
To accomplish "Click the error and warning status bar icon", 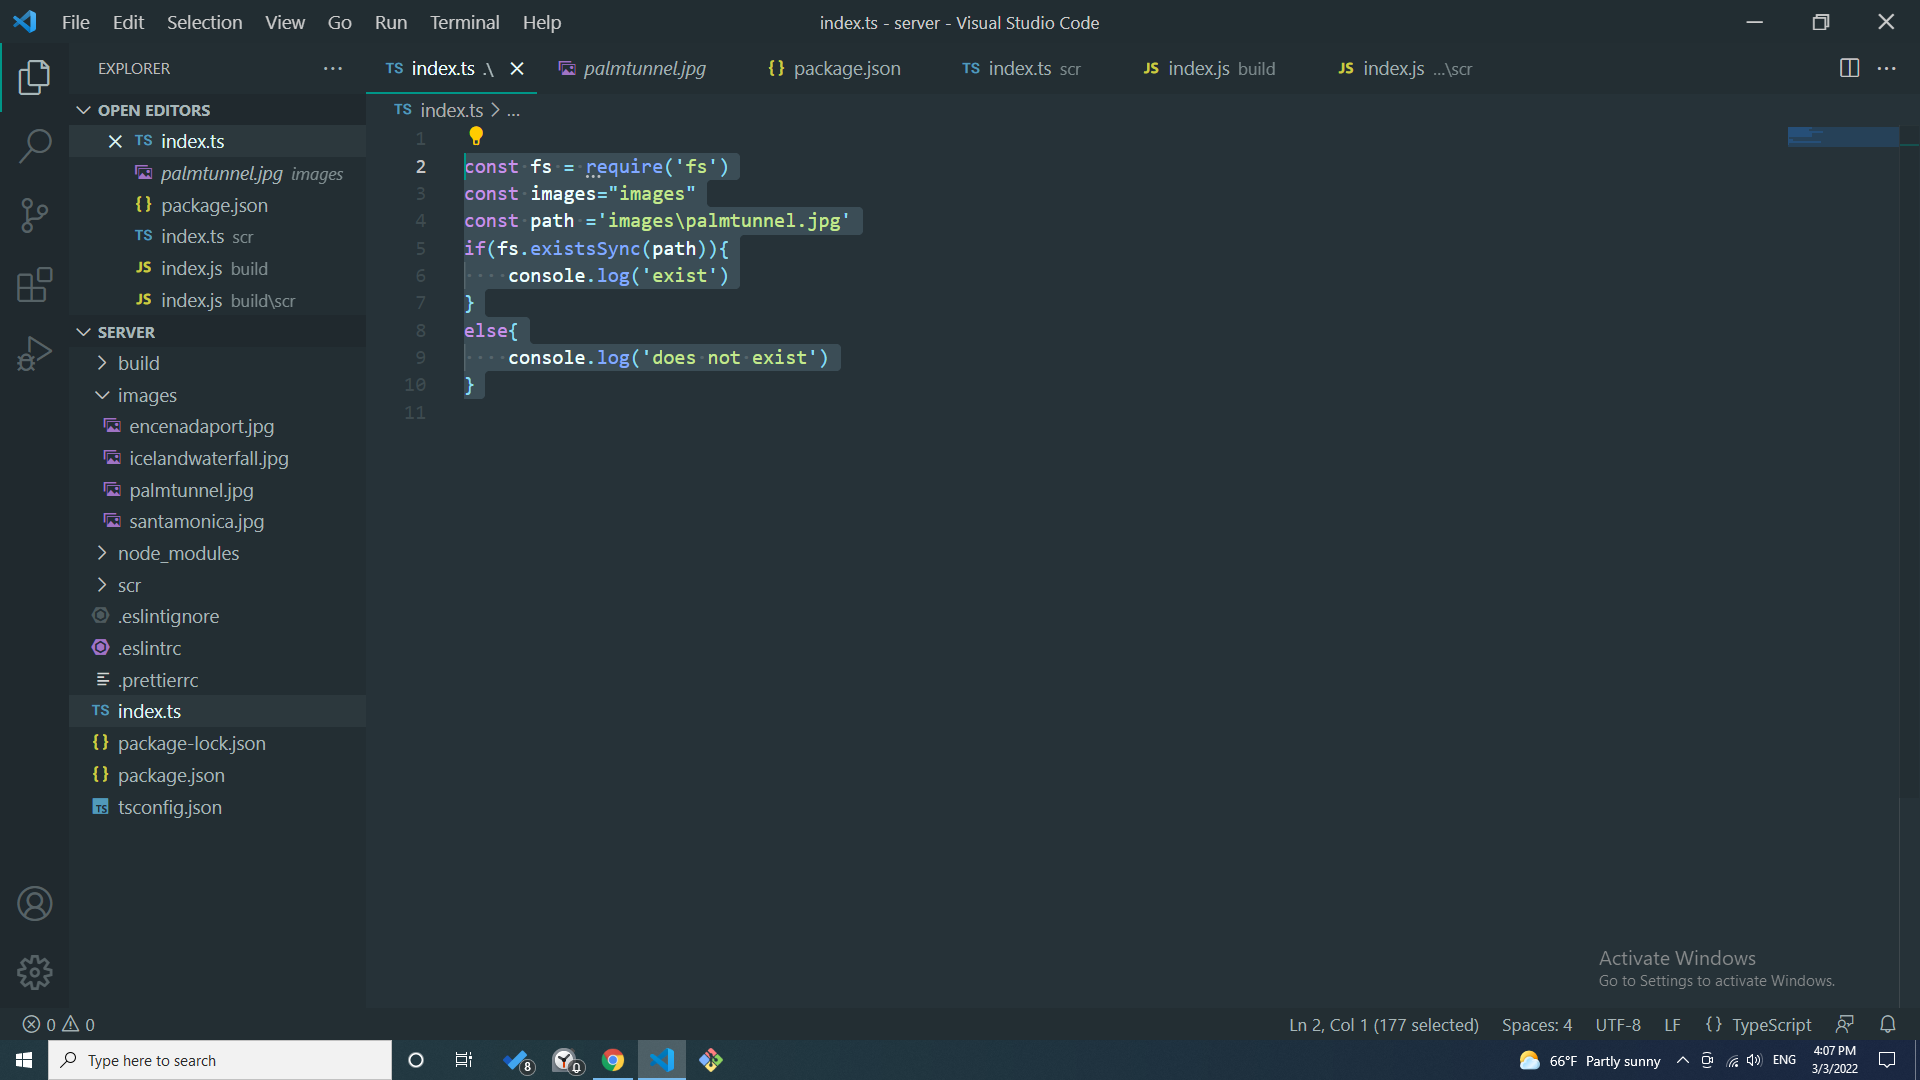I will click(x=59, y=1025).
